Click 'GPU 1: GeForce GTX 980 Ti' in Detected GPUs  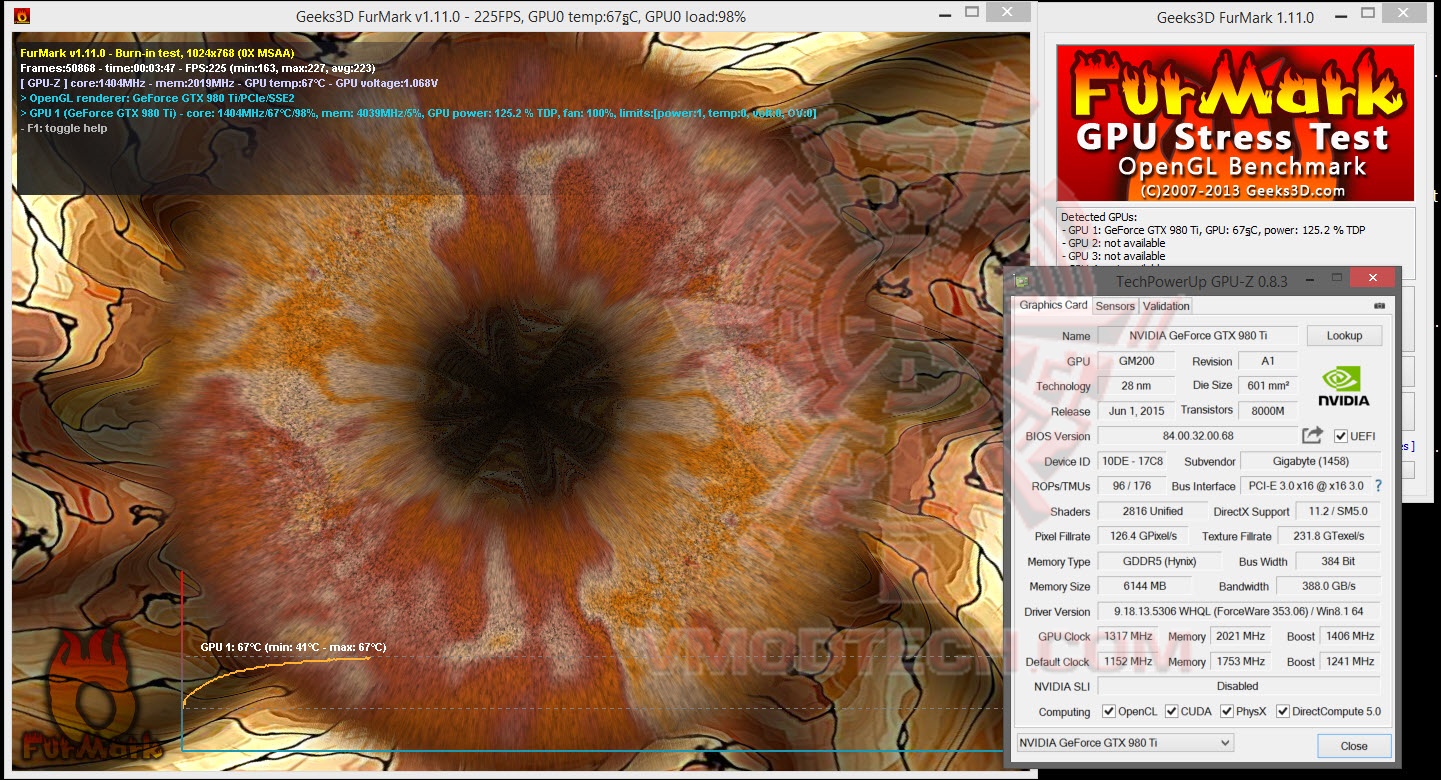[x=1213, y=230]
